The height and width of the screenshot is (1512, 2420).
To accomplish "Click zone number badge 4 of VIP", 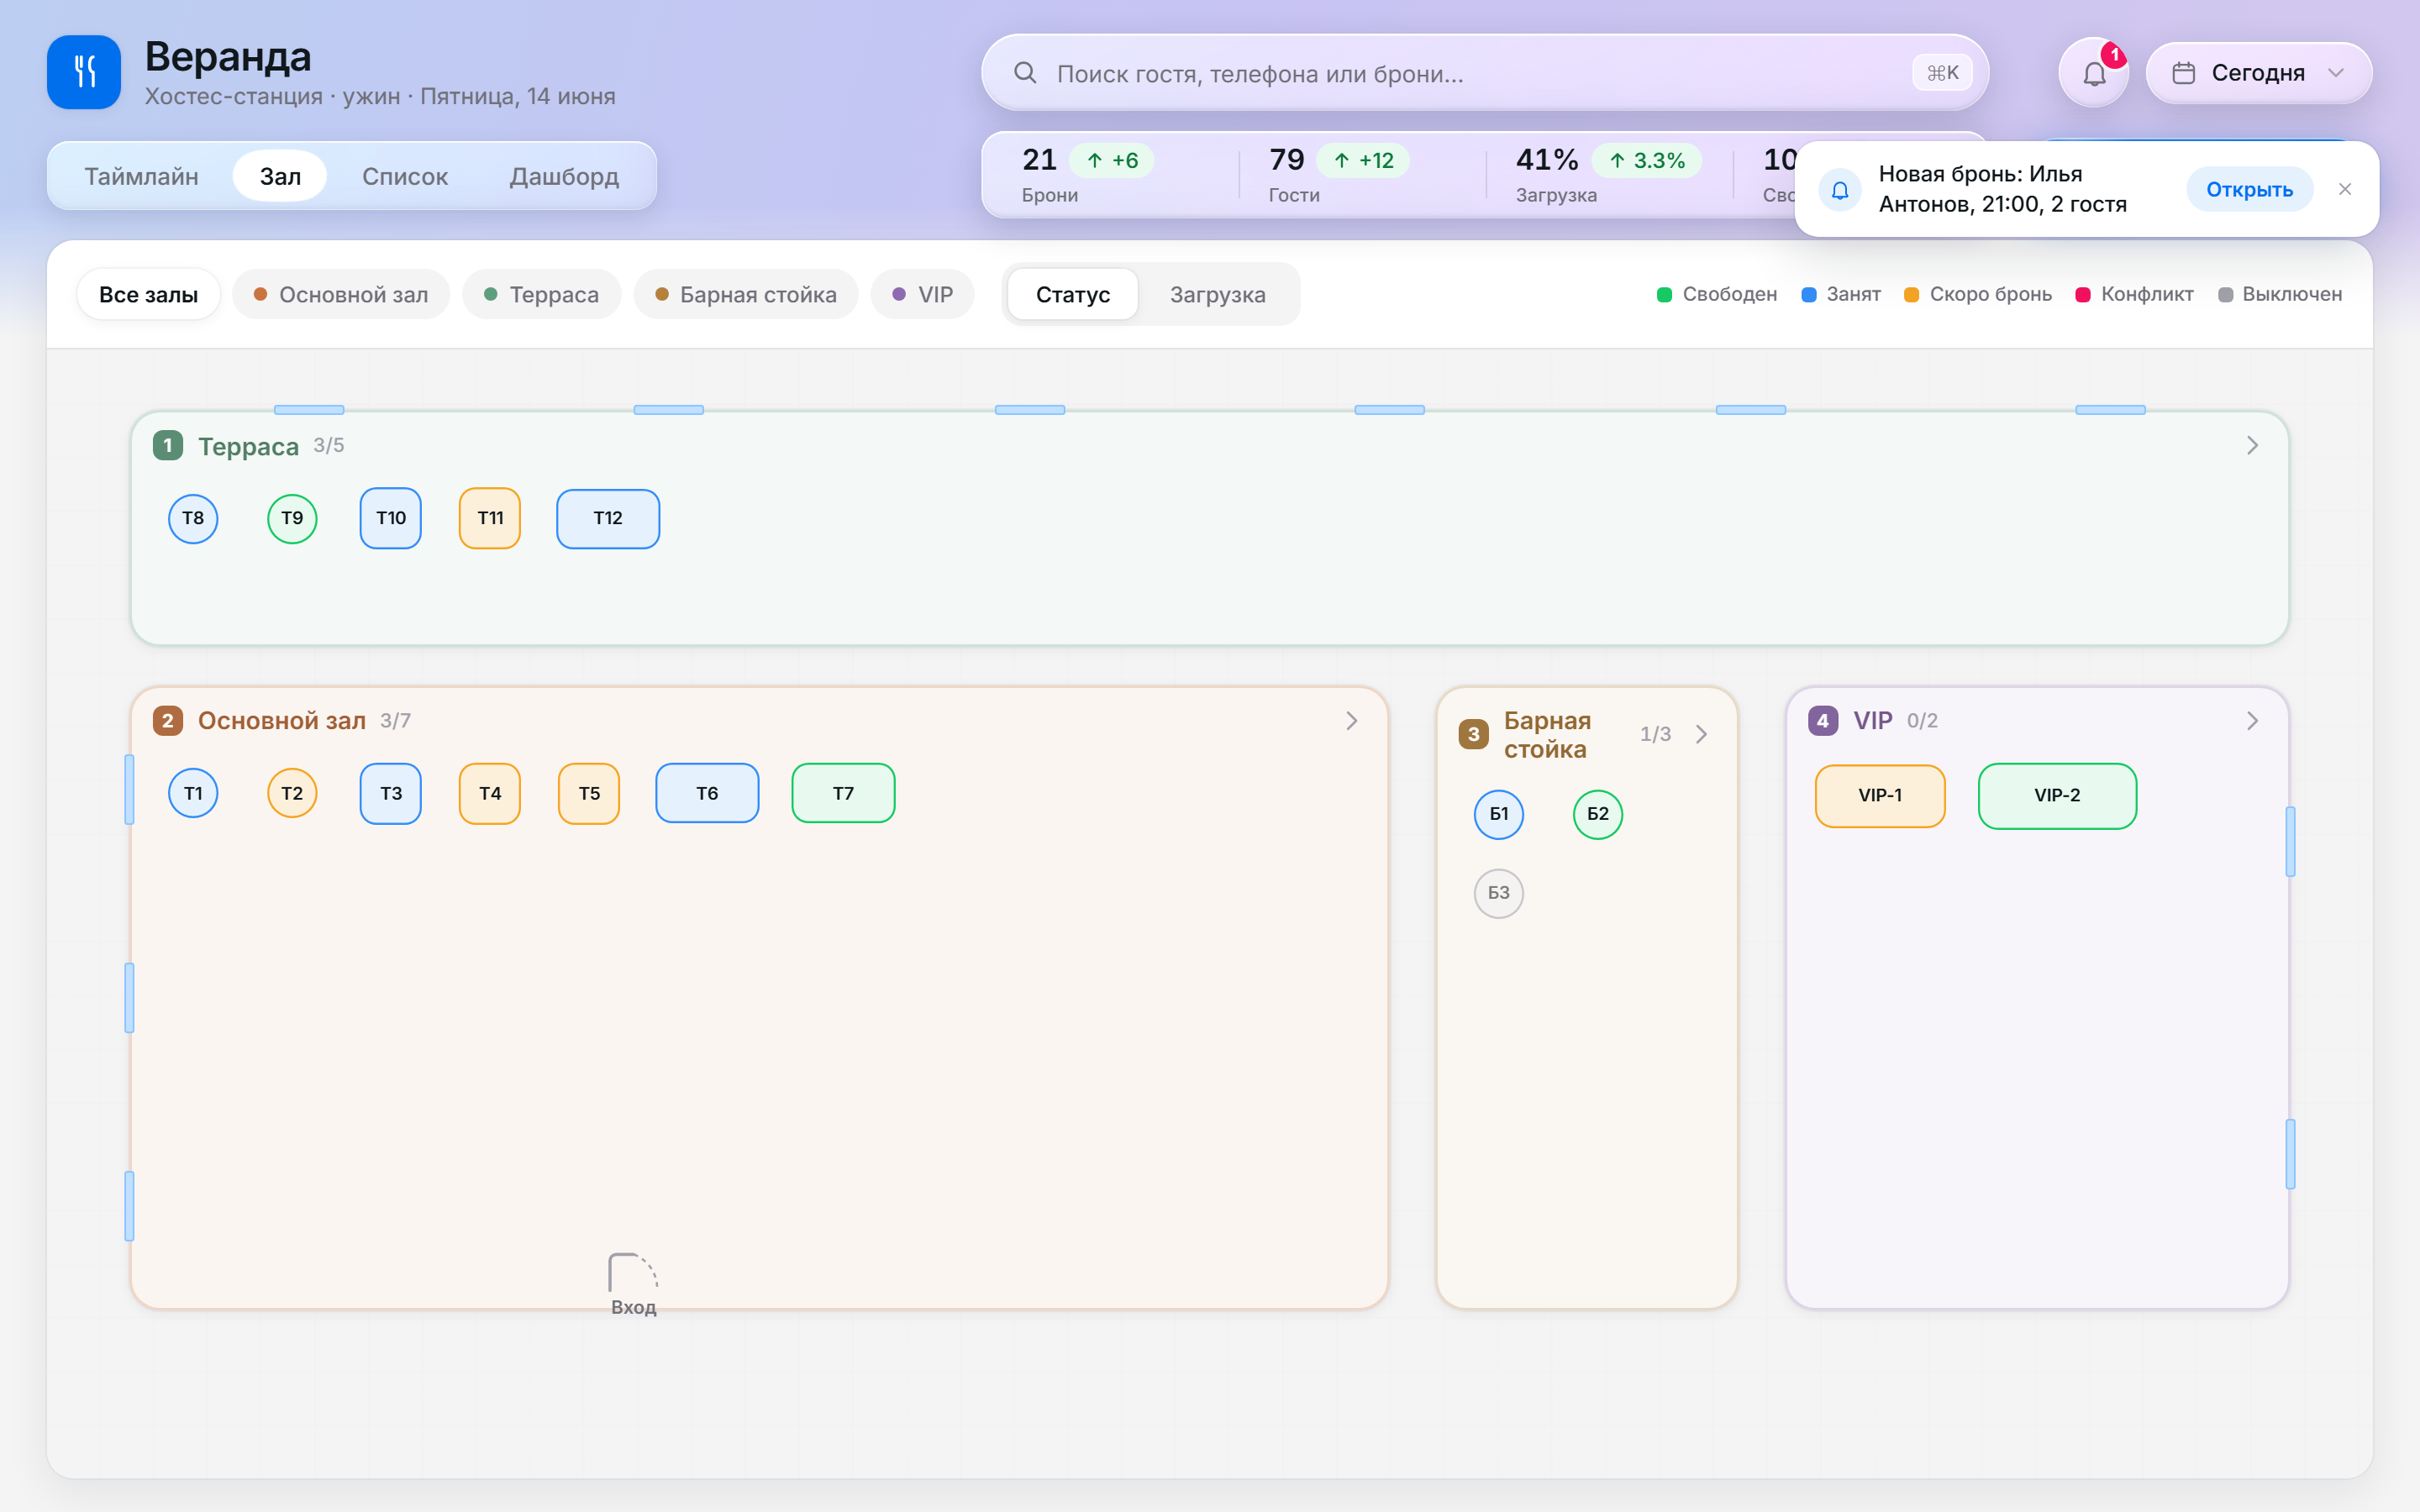I will pos(1823,720).
